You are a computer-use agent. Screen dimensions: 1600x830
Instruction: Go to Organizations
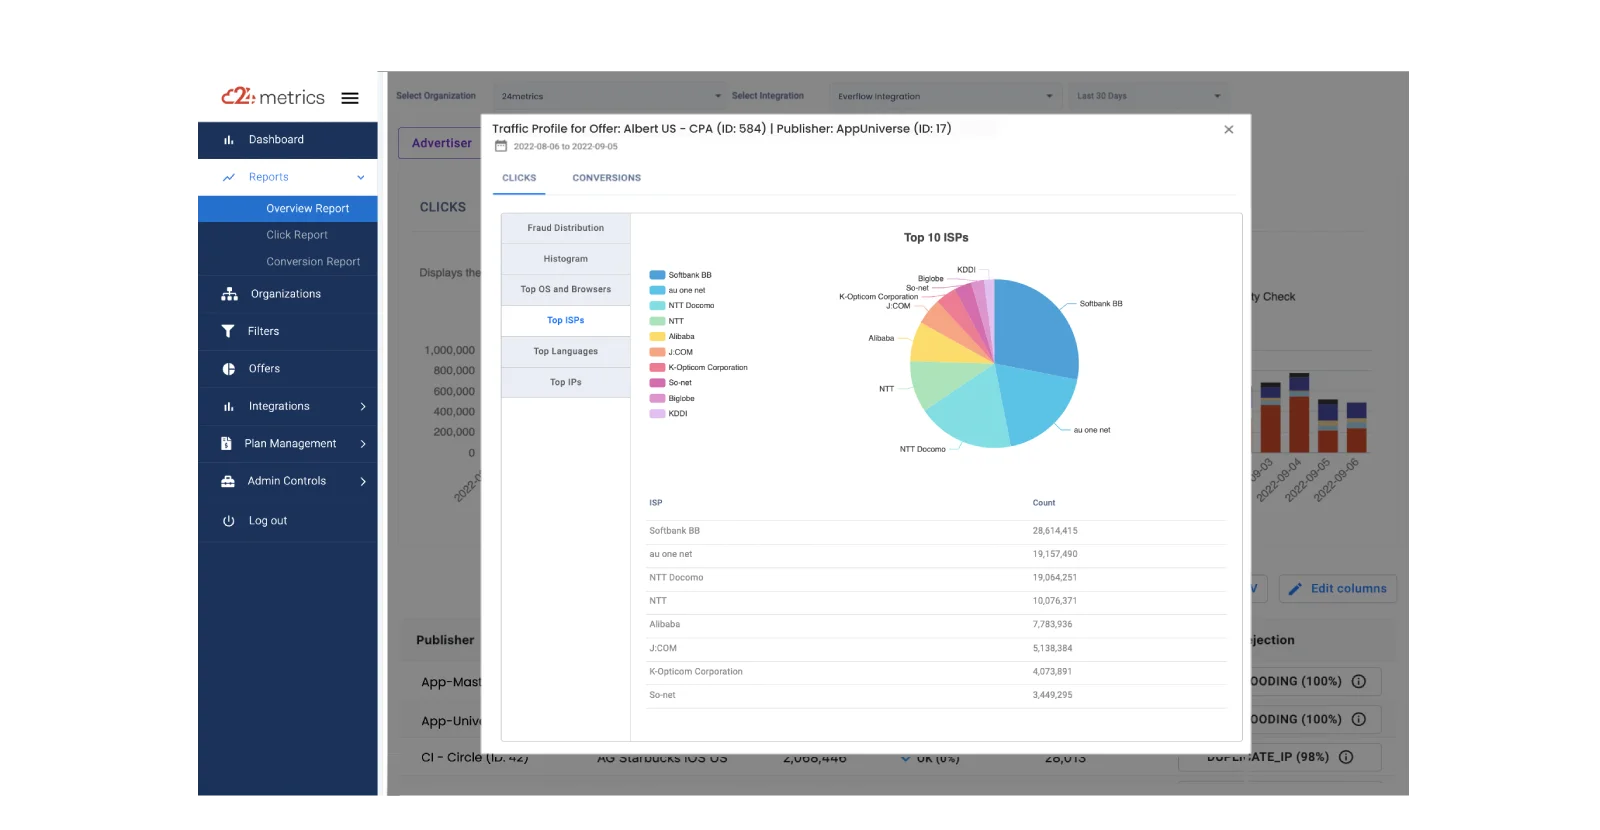click(x=288, y=294)
